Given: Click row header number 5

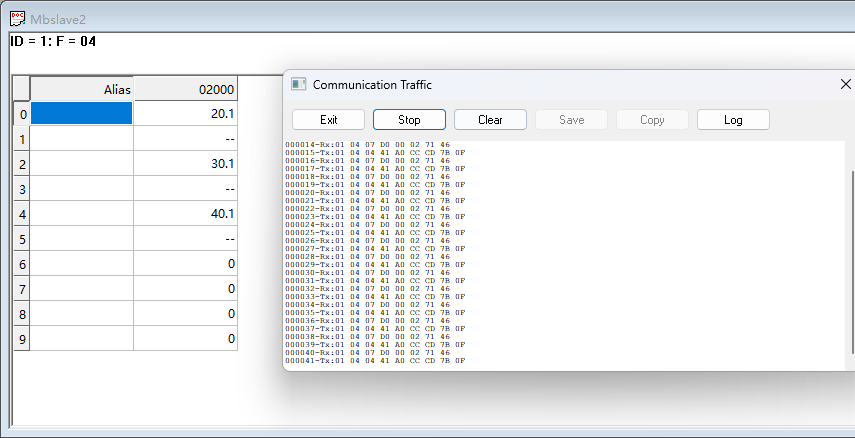Looking at the screenshot, I should click(x=21, y=239).
